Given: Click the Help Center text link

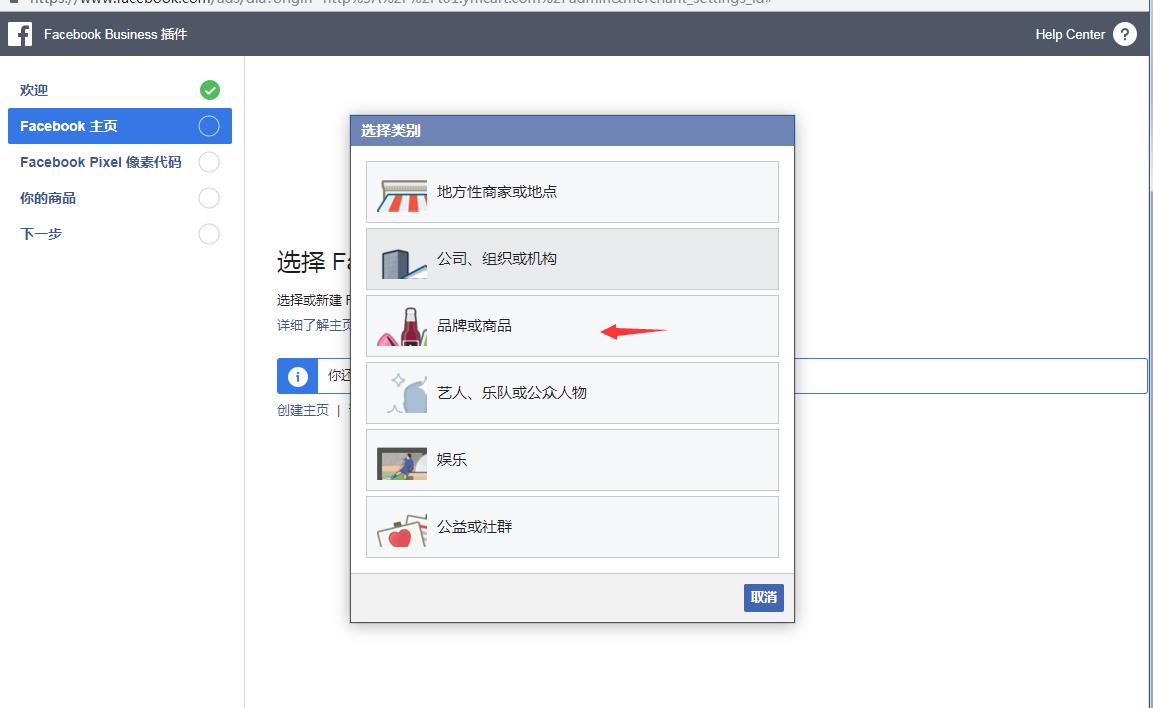Looking at the screenshot, I should (1069, 34).
